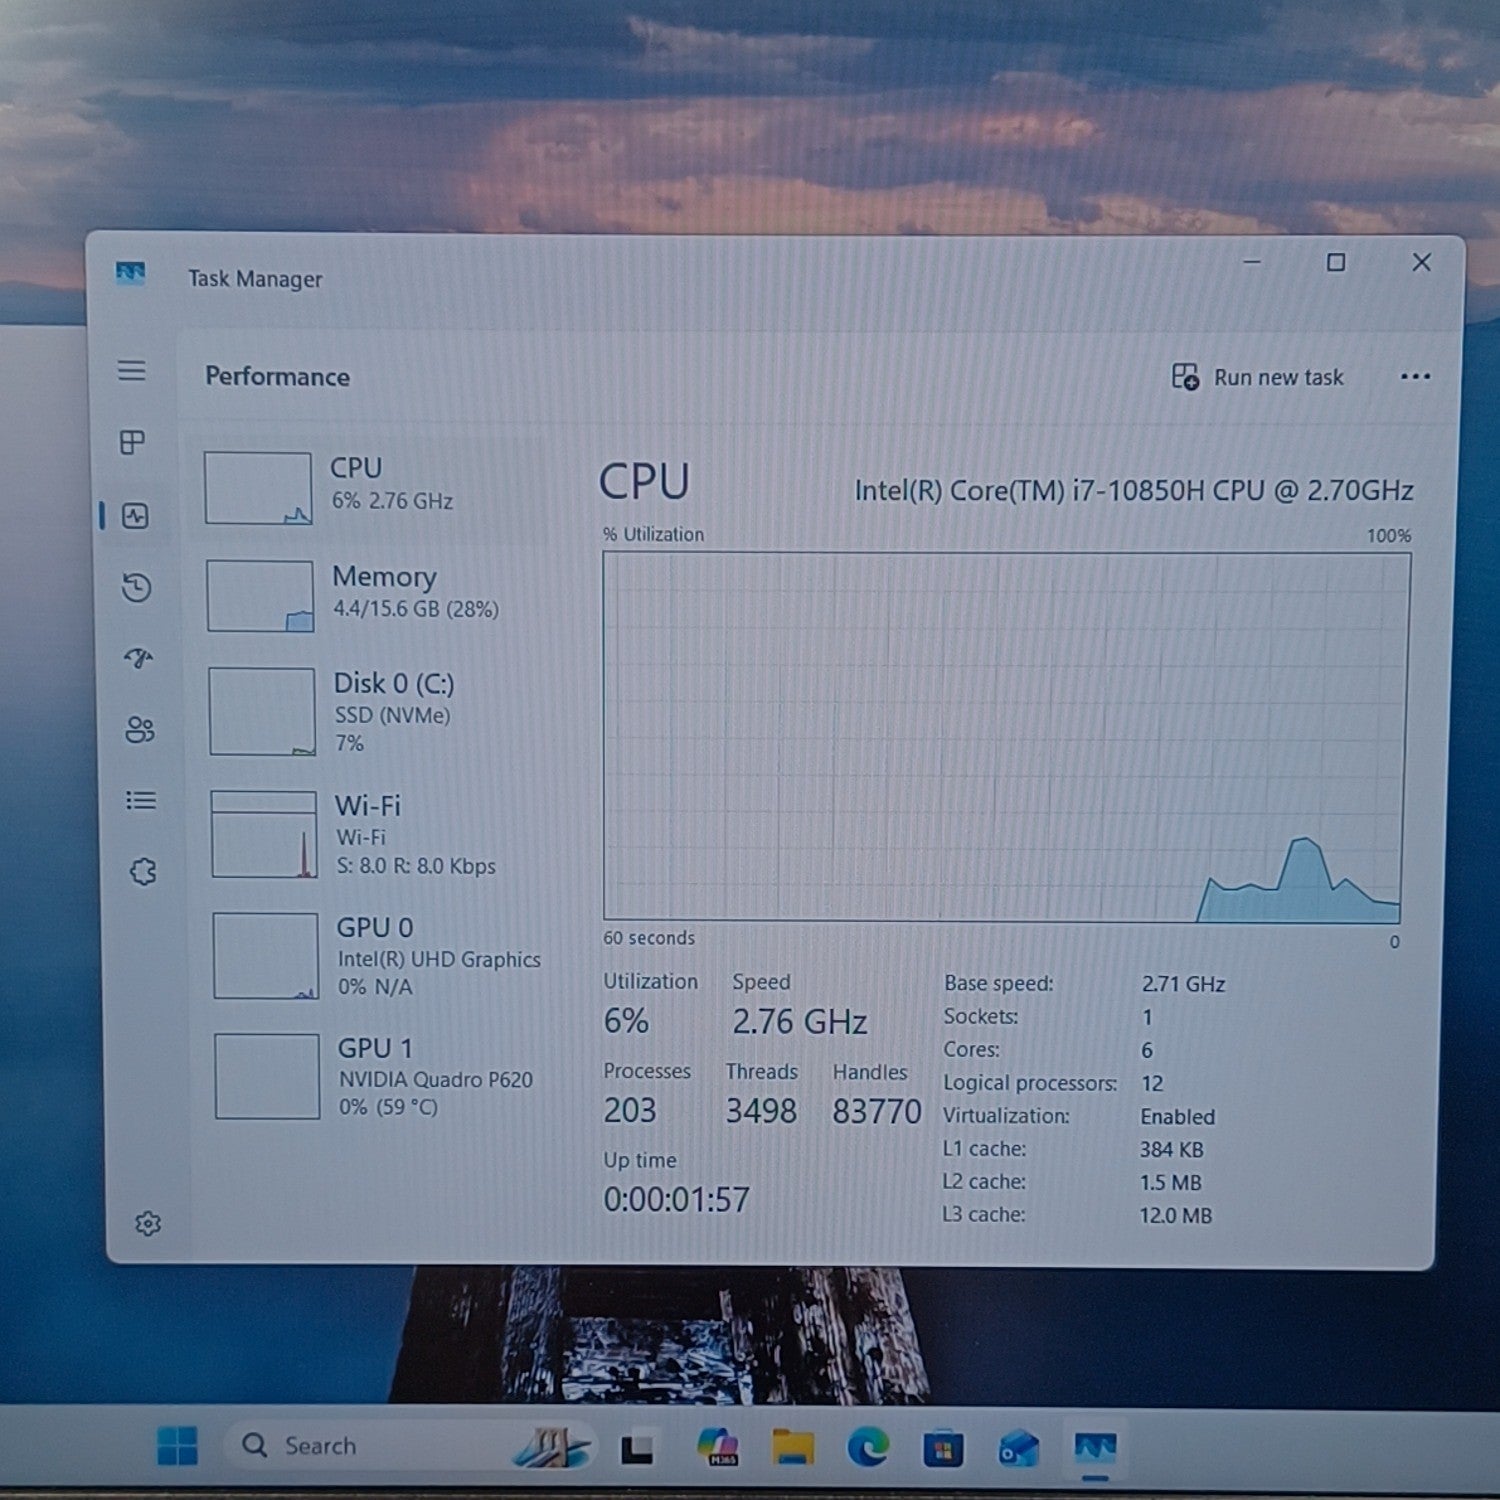Open Microsoft 365 Copilot taskbar icon
The image size is (1500, 1500).
717,1446
